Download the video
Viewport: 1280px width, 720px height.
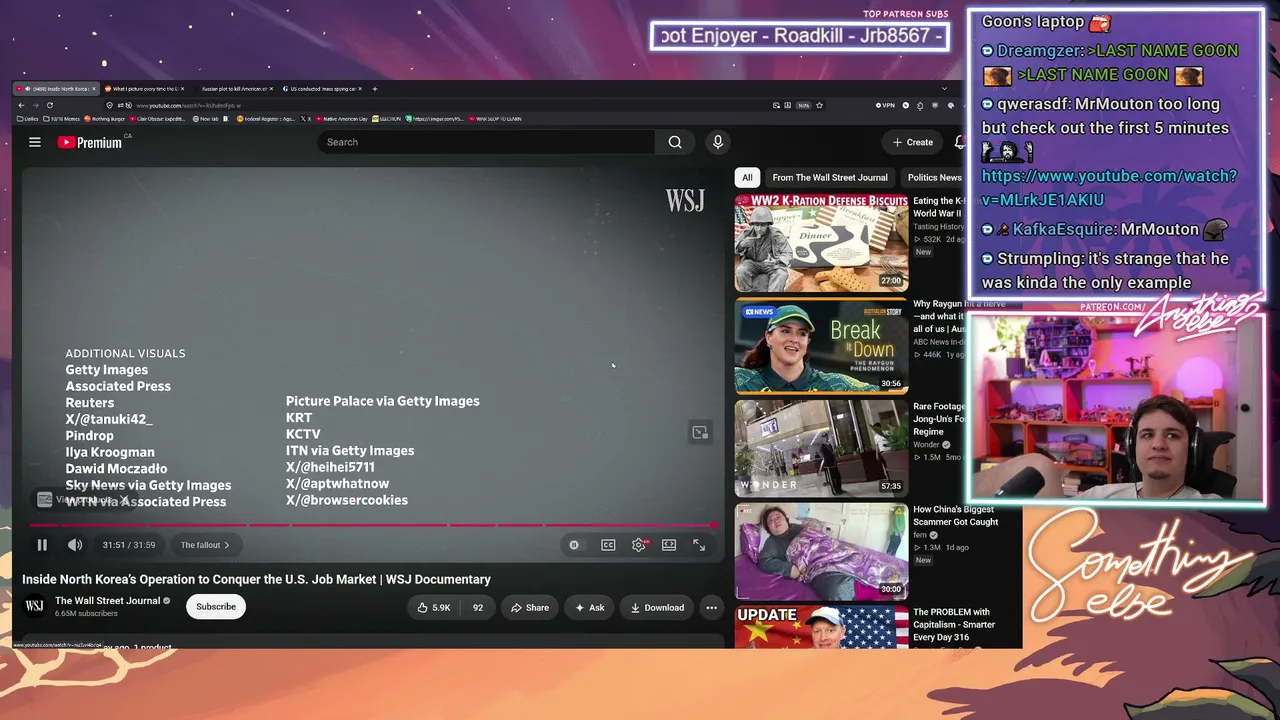(x=657, y=607)
